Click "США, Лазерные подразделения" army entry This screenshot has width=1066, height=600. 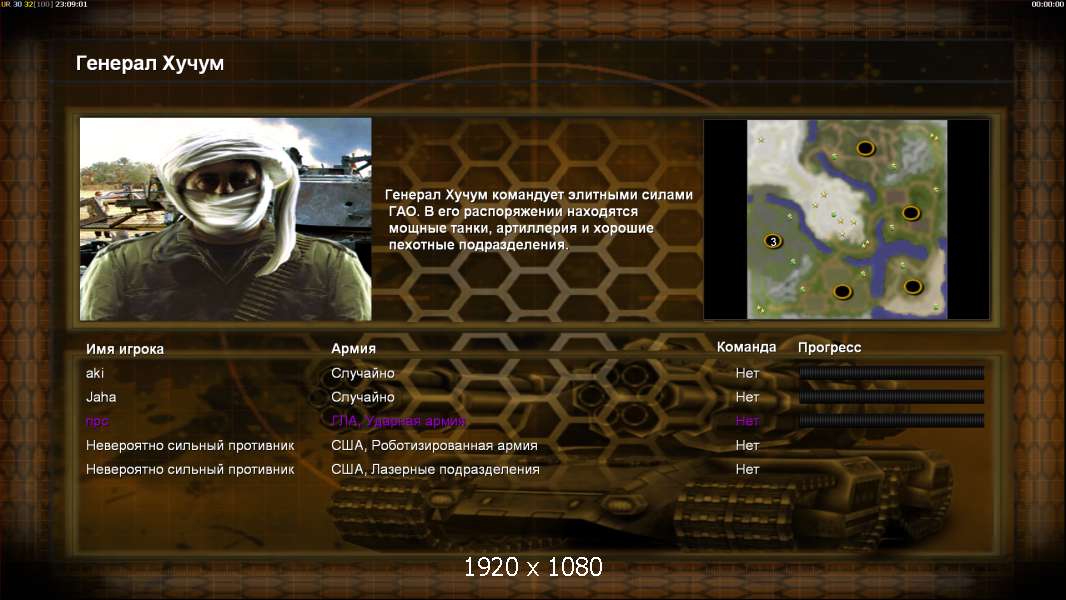click(435, 470)
